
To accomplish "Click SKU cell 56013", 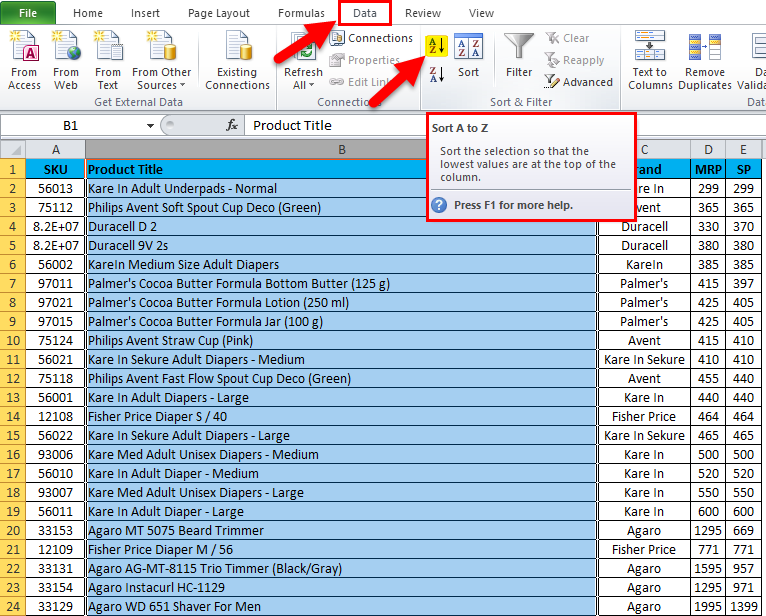I will [x=56, y=189].
